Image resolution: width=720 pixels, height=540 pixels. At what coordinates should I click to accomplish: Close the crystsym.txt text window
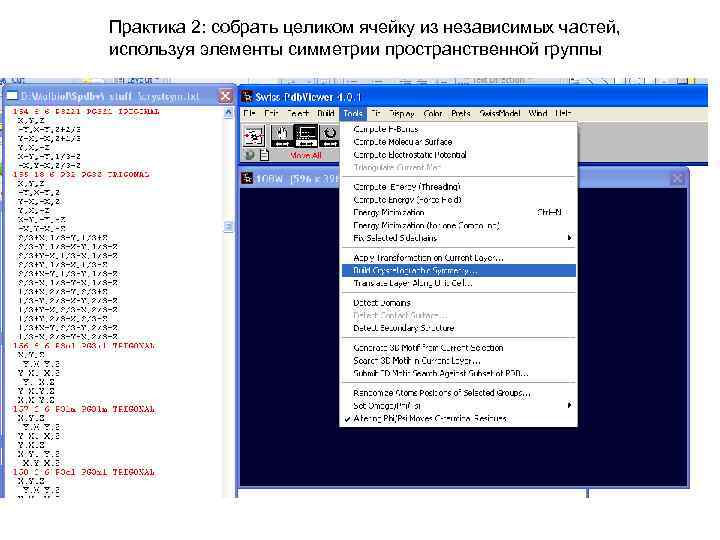click(x=225, y=96)
